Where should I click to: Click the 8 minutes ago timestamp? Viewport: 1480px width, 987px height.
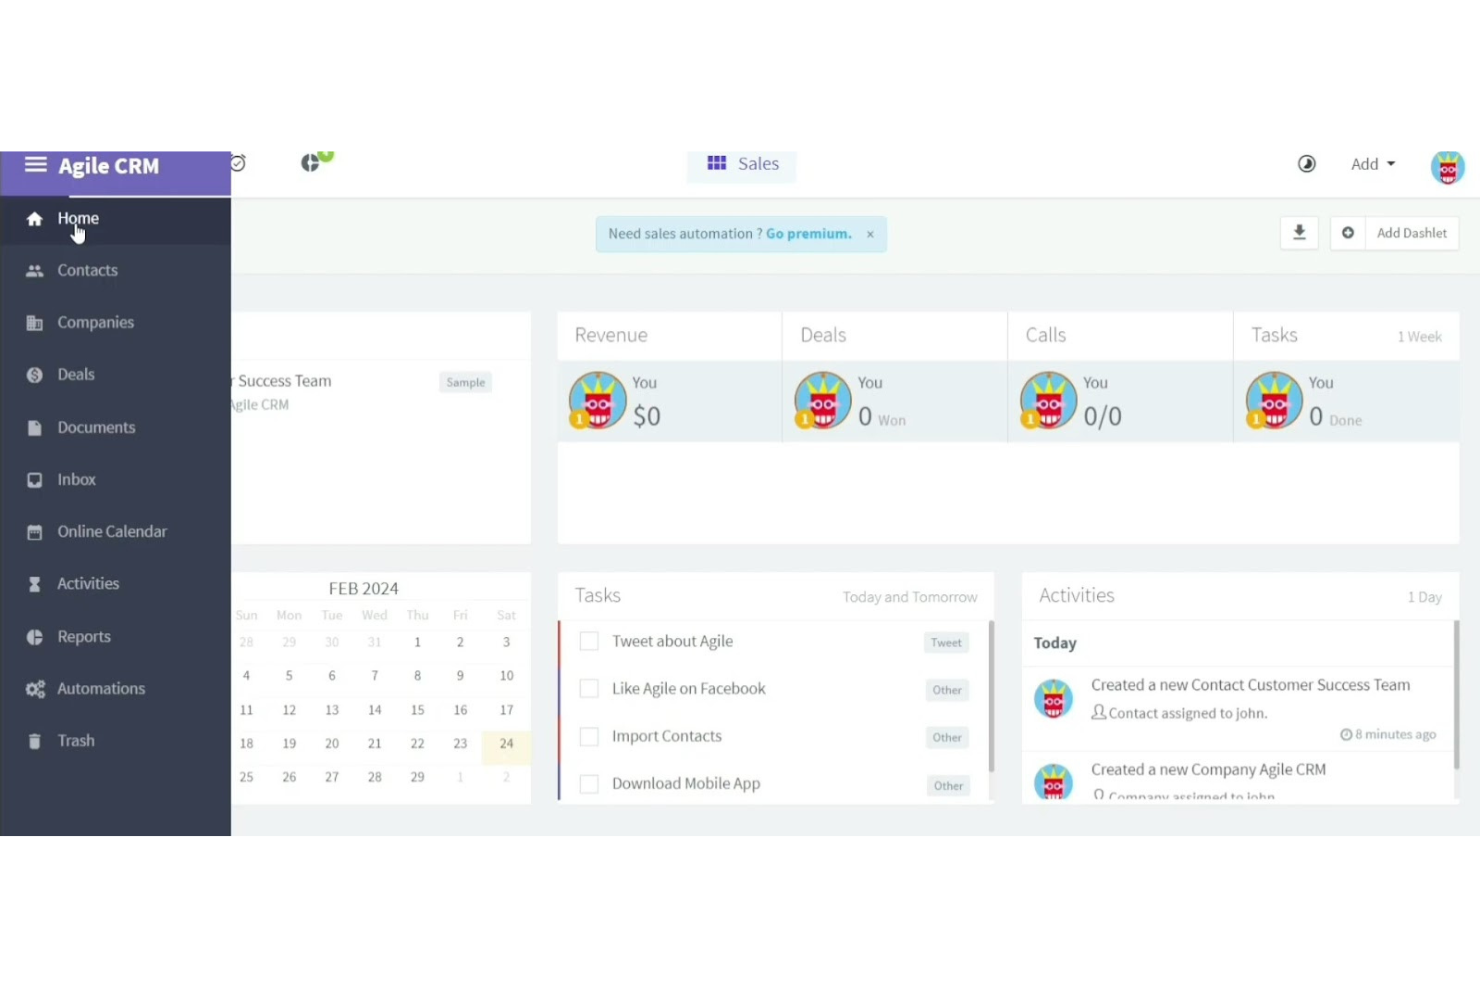(1388, 734)
